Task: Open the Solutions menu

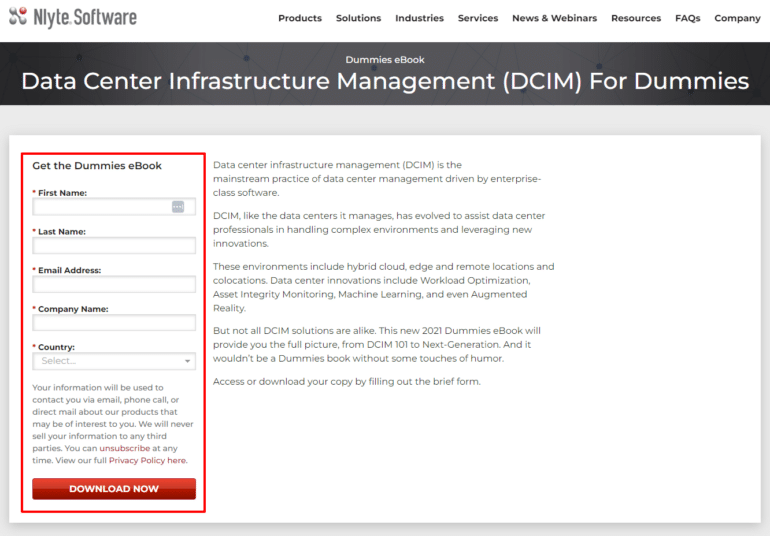Action: pyautogui.click(x=358, y=18)
